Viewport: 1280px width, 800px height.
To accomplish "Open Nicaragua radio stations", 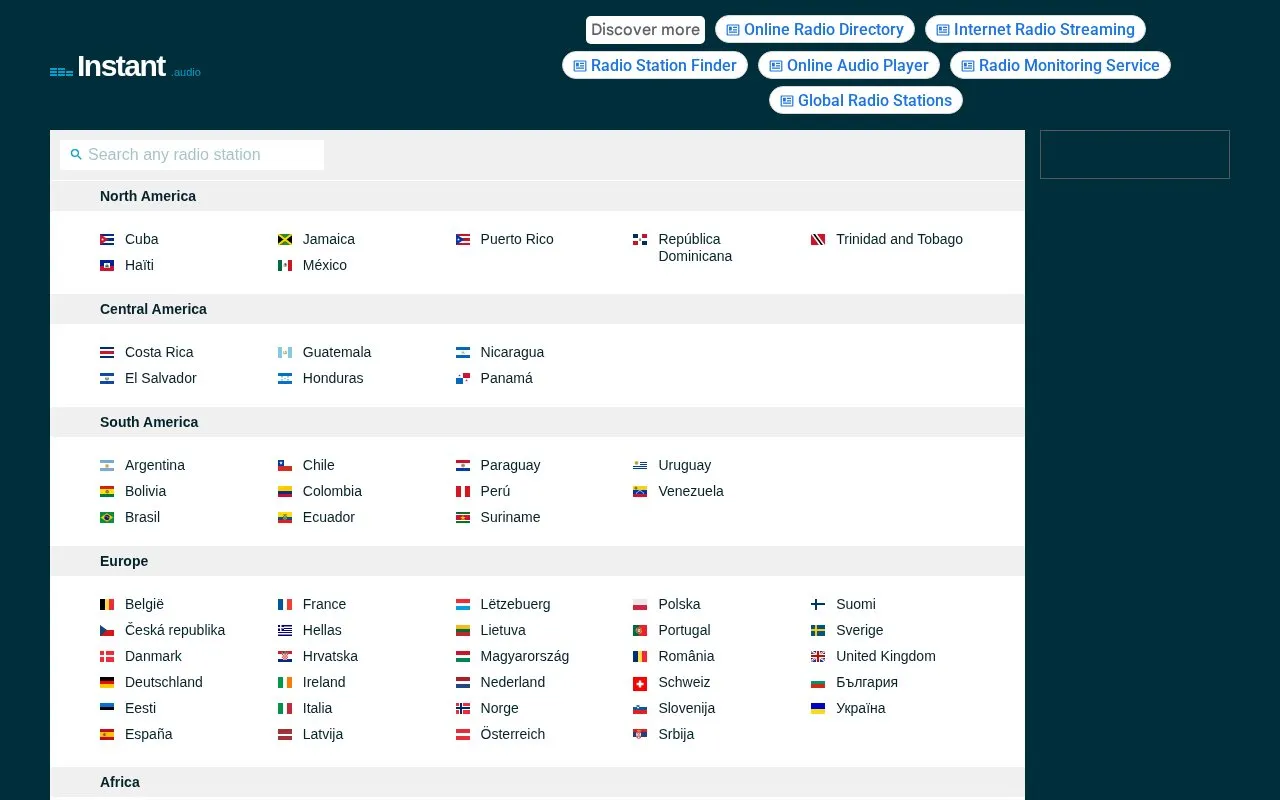I will 512,353.
